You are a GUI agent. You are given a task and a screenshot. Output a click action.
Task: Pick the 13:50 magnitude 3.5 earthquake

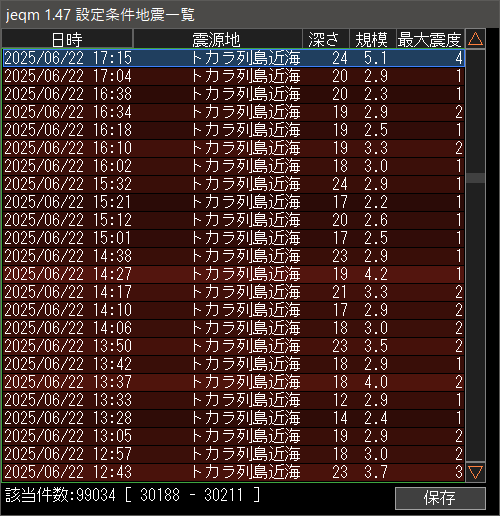point(234,346)
